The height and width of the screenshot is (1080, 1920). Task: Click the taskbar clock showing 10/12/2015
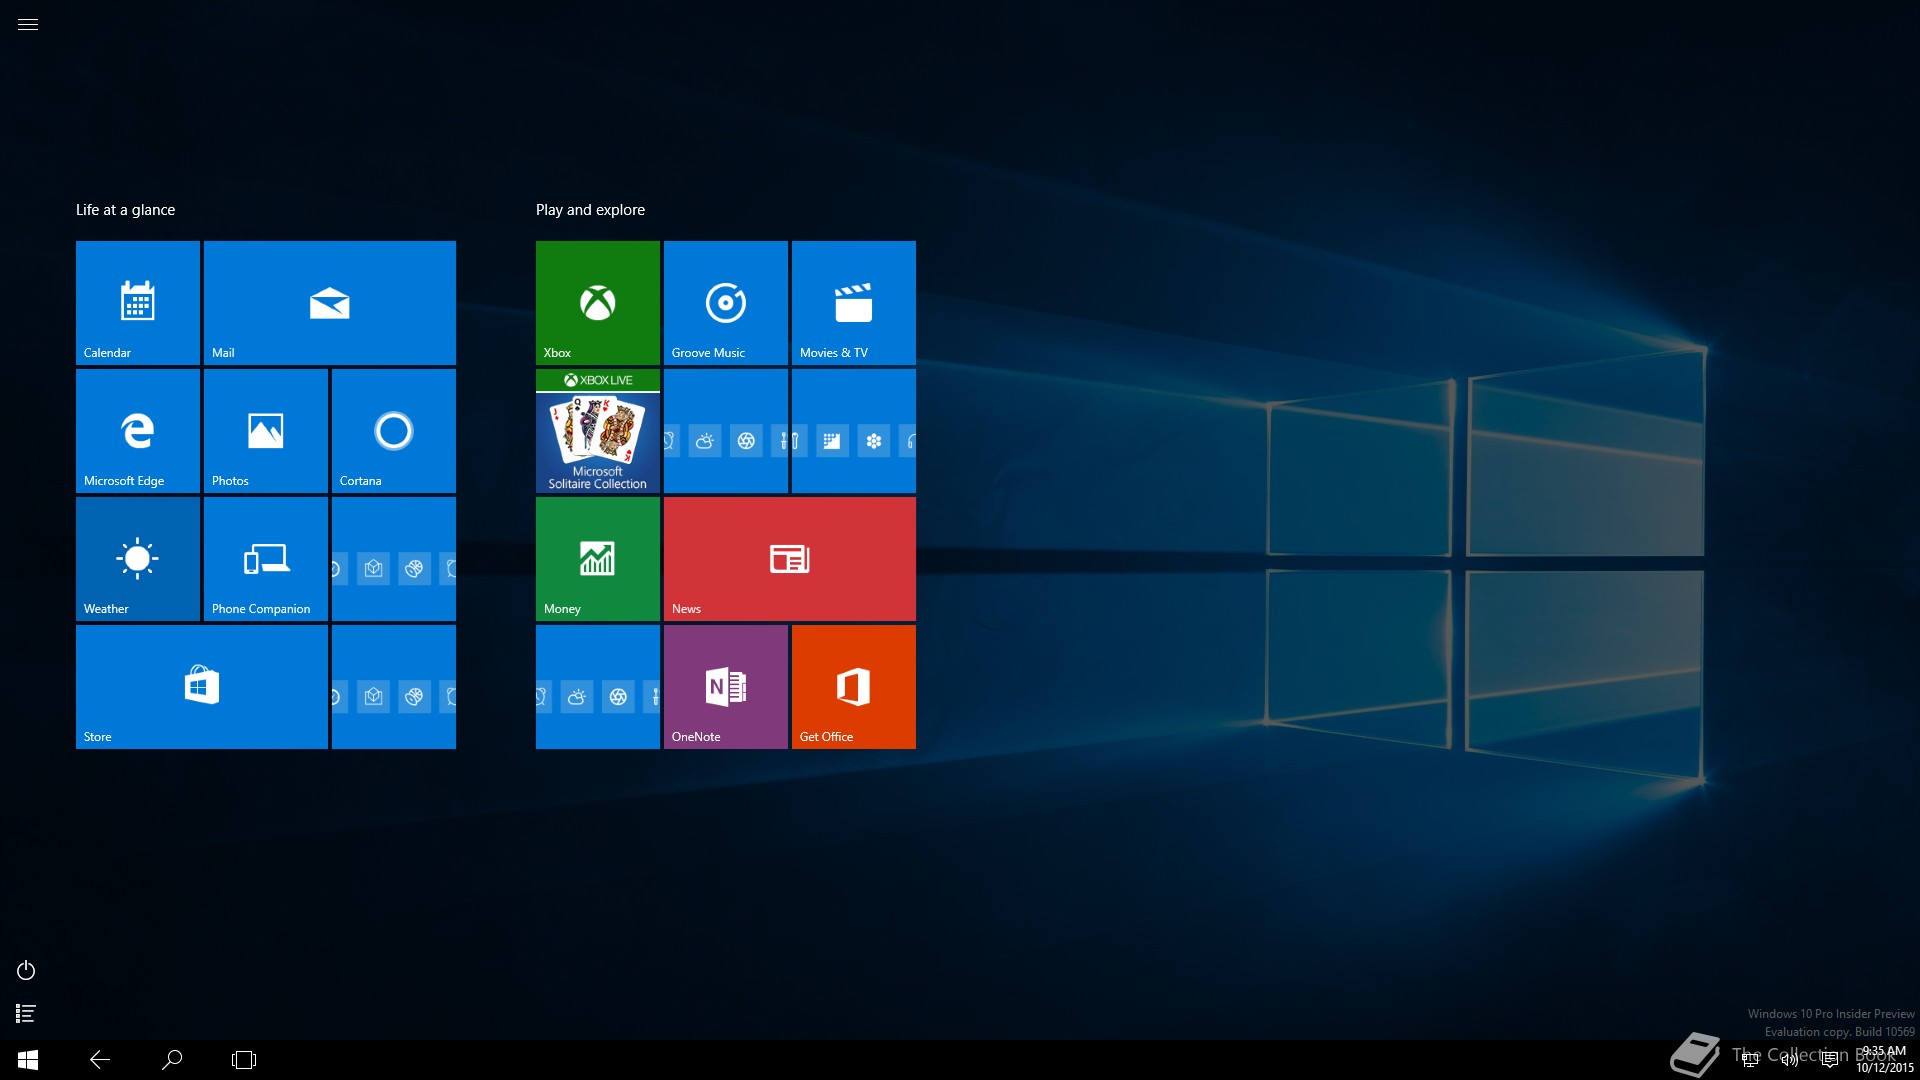1884,1060
